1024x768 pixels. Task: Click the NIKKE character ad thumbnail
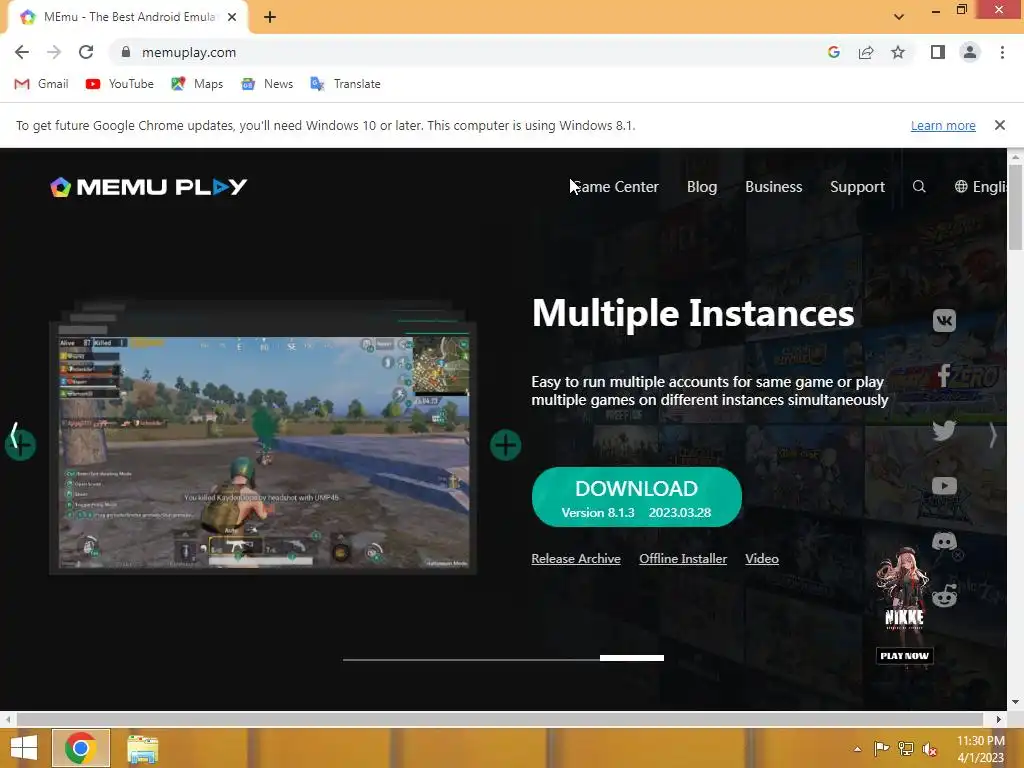click(904, 588)
